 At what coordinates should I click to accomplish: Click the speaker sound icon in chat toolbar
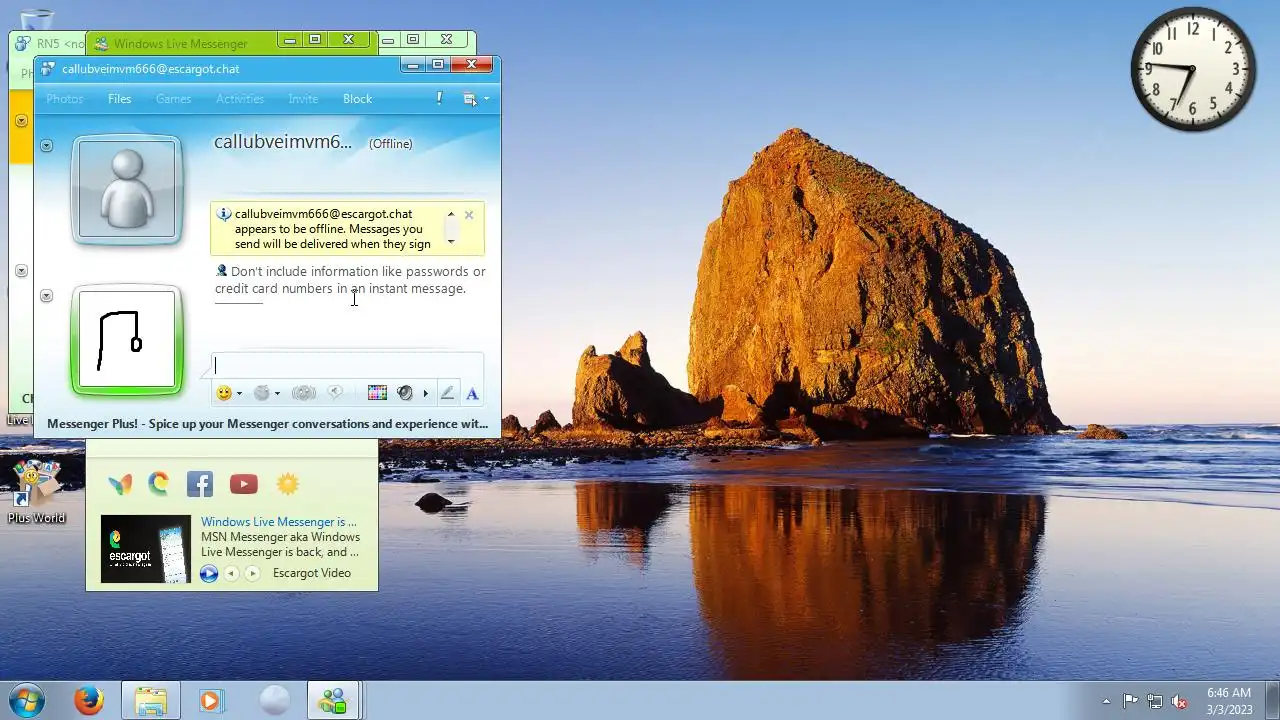[405, 393]
